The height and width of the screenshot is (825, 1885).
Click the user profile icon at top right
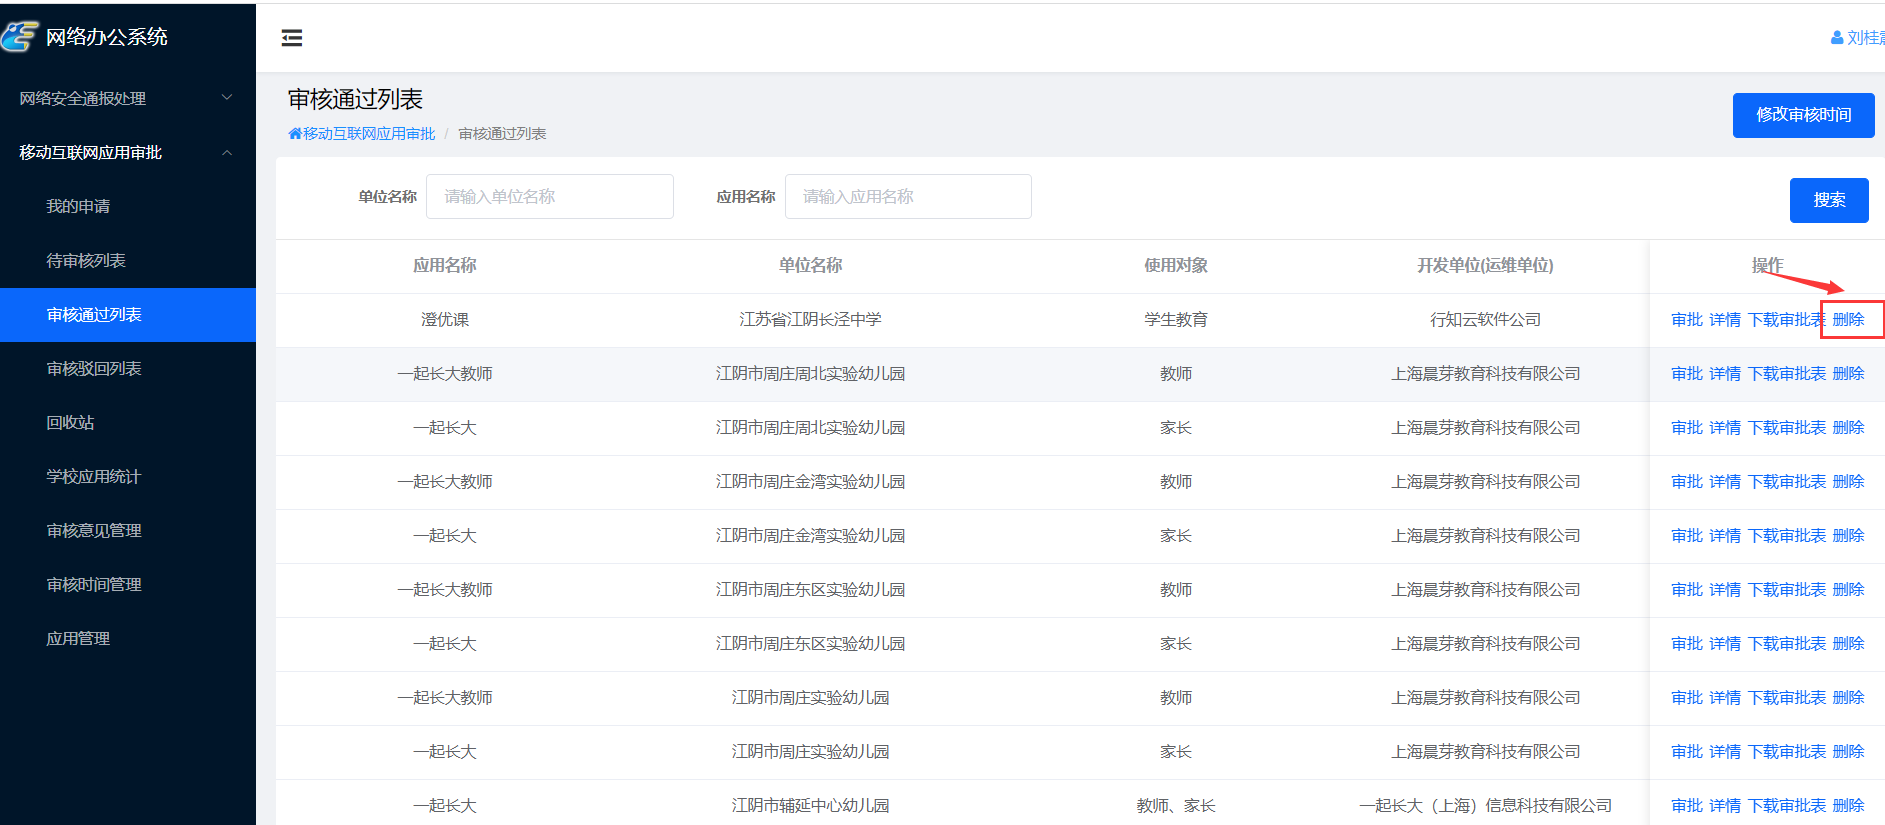click(x=1837, y=38)
